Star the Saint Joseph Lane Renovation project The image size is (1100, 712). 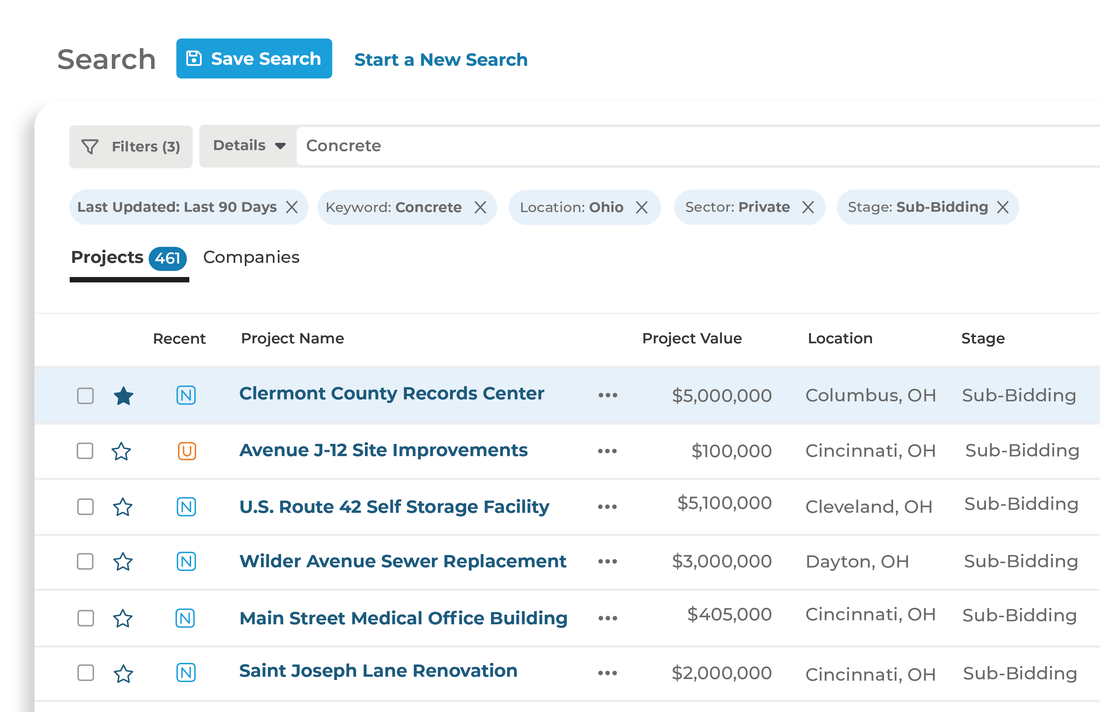(123, 673)
